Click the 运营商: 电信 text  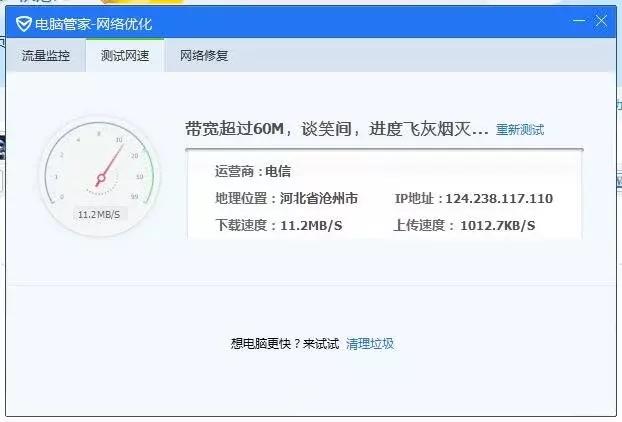(253, 171)
